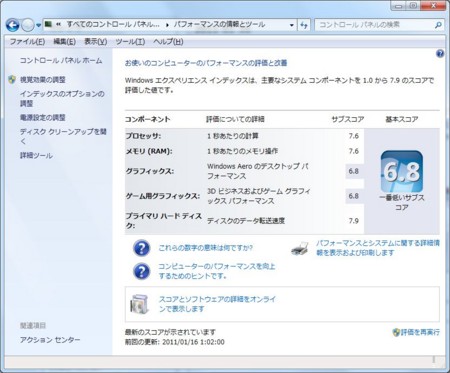Viewport: 450px width, 373px height.
Task: Open ディスク クリーンアップを開く link
Action: [63, 136]
